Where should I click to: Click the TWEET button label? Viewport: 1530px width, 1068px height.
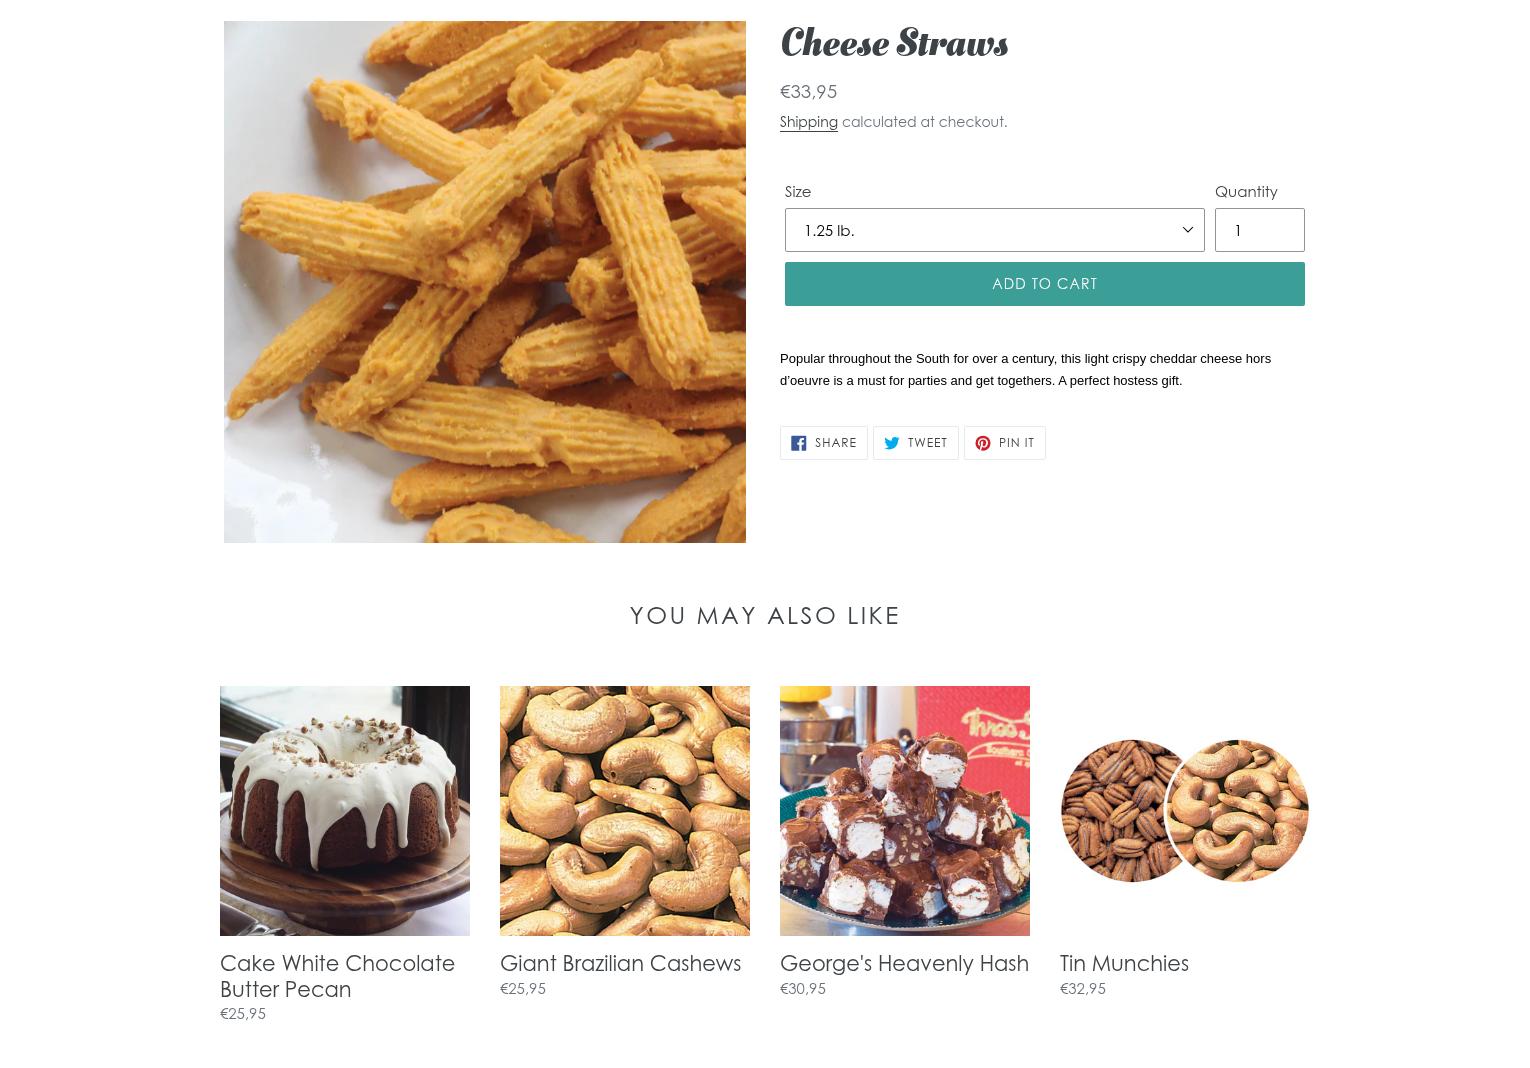[x=927, y=443]
